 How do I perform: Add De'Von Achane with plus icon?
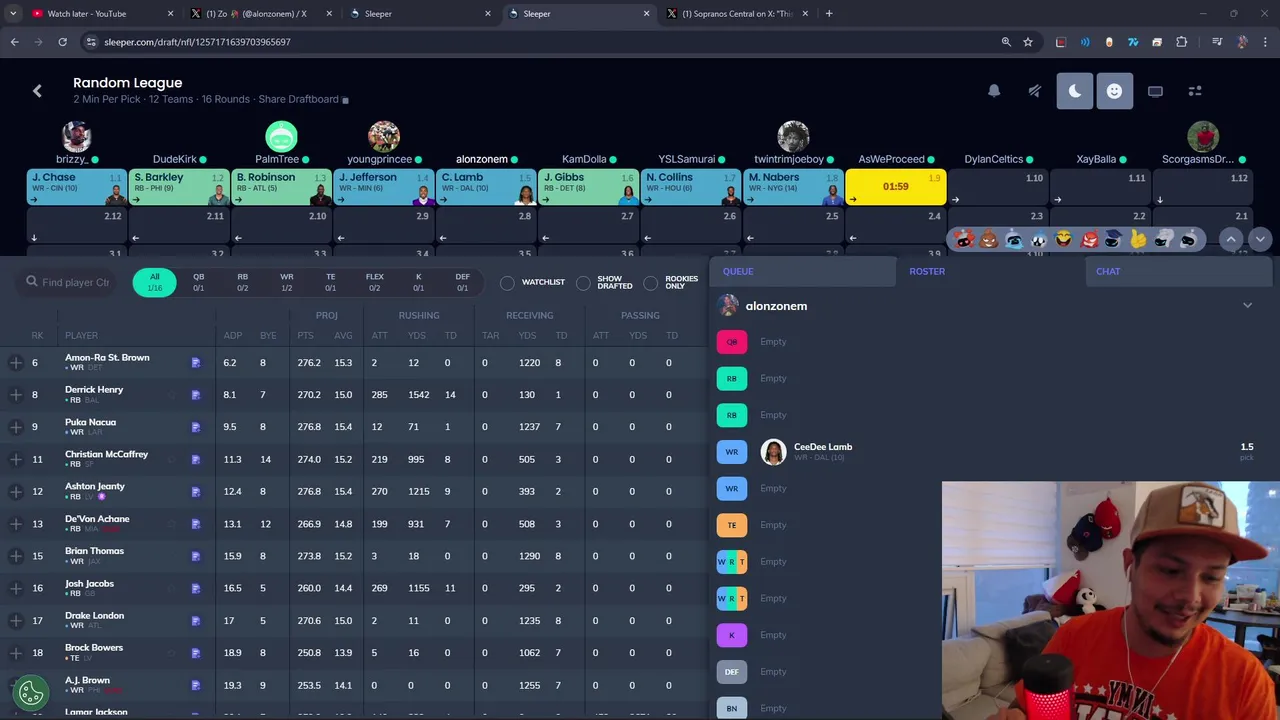click(x=16, y=523)
